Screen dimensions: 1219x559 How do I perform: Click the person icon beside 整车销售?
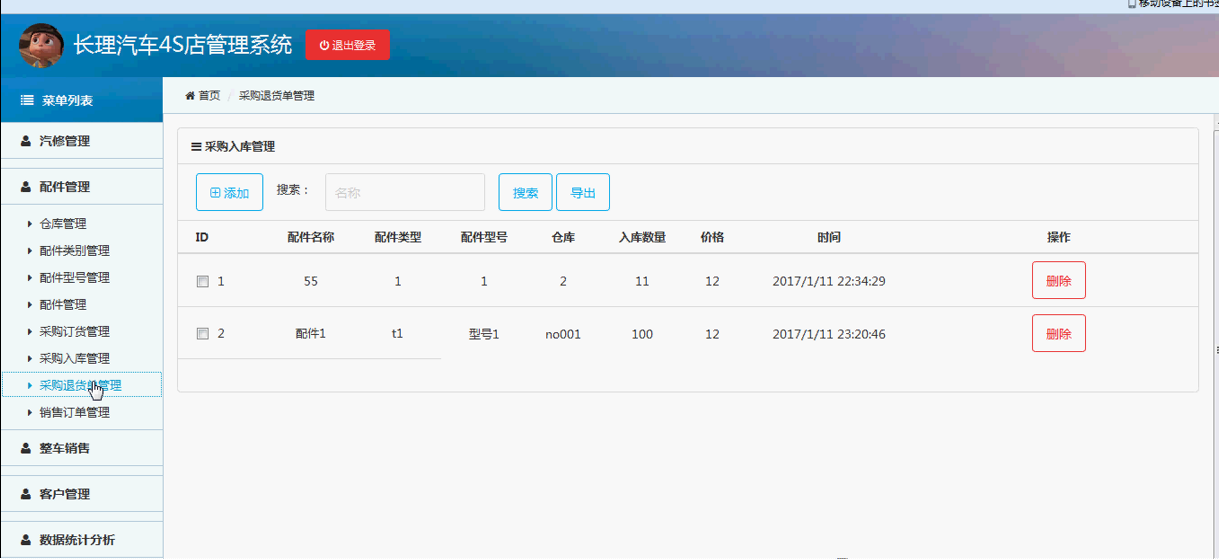point(26,448)
